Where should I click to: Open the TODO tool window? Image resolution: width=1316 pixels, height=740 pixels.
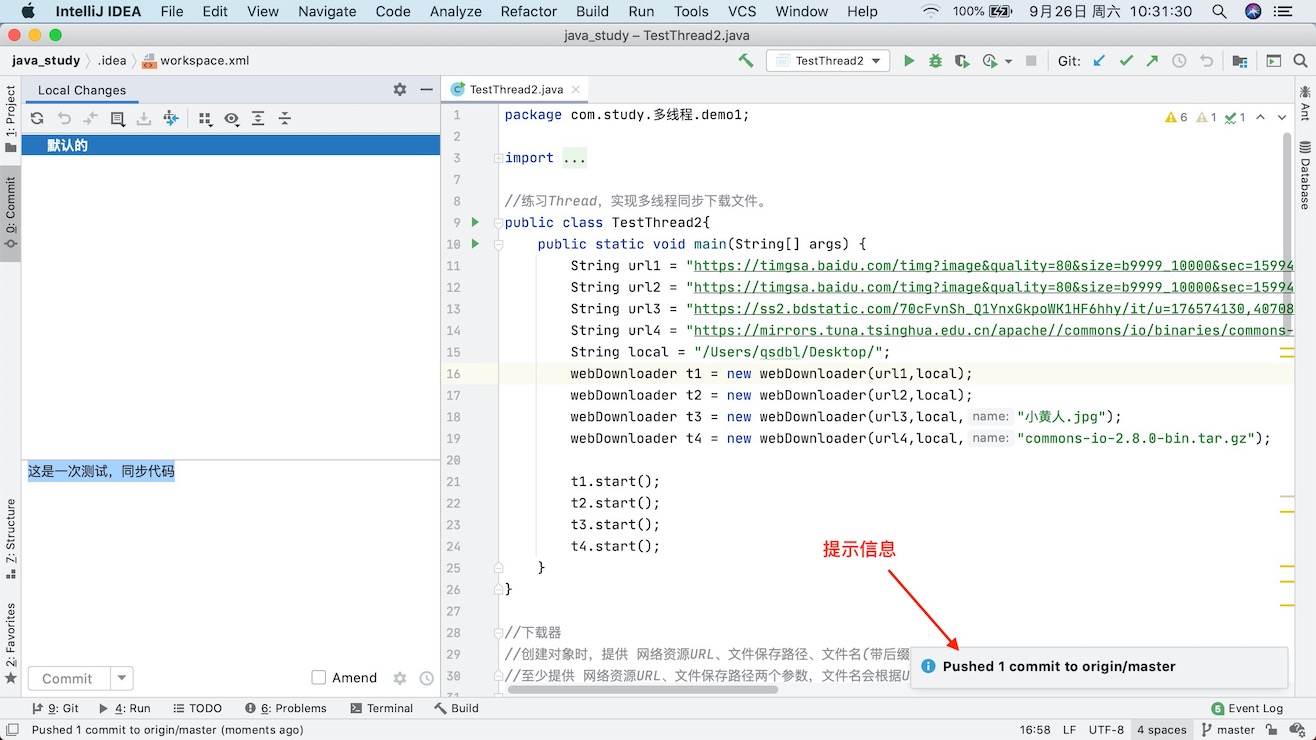click(197, 708)
